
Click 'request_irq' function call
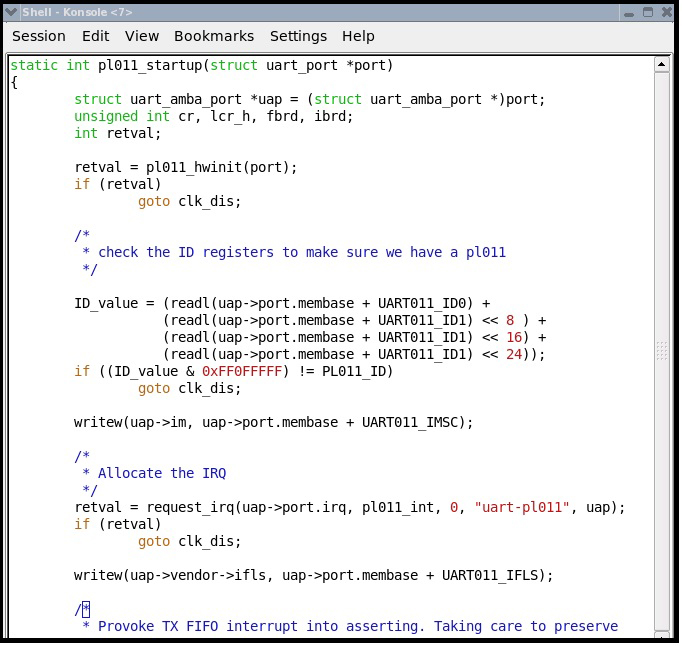[x=190, y=507]
